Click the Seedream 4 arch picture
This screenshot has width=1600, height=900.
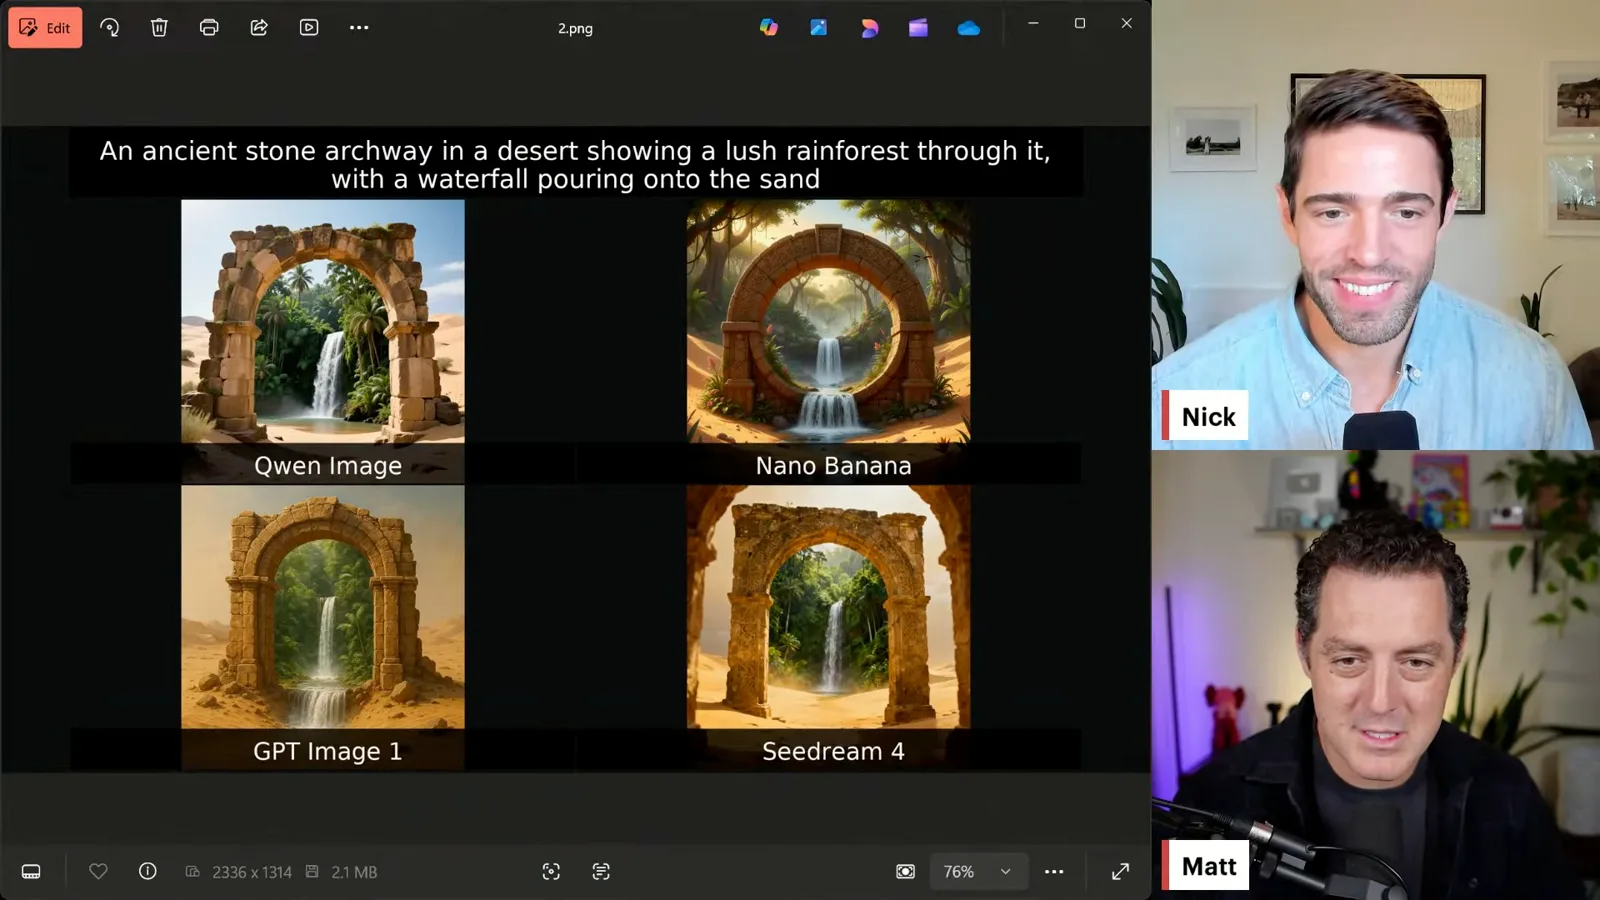point(828,607)
